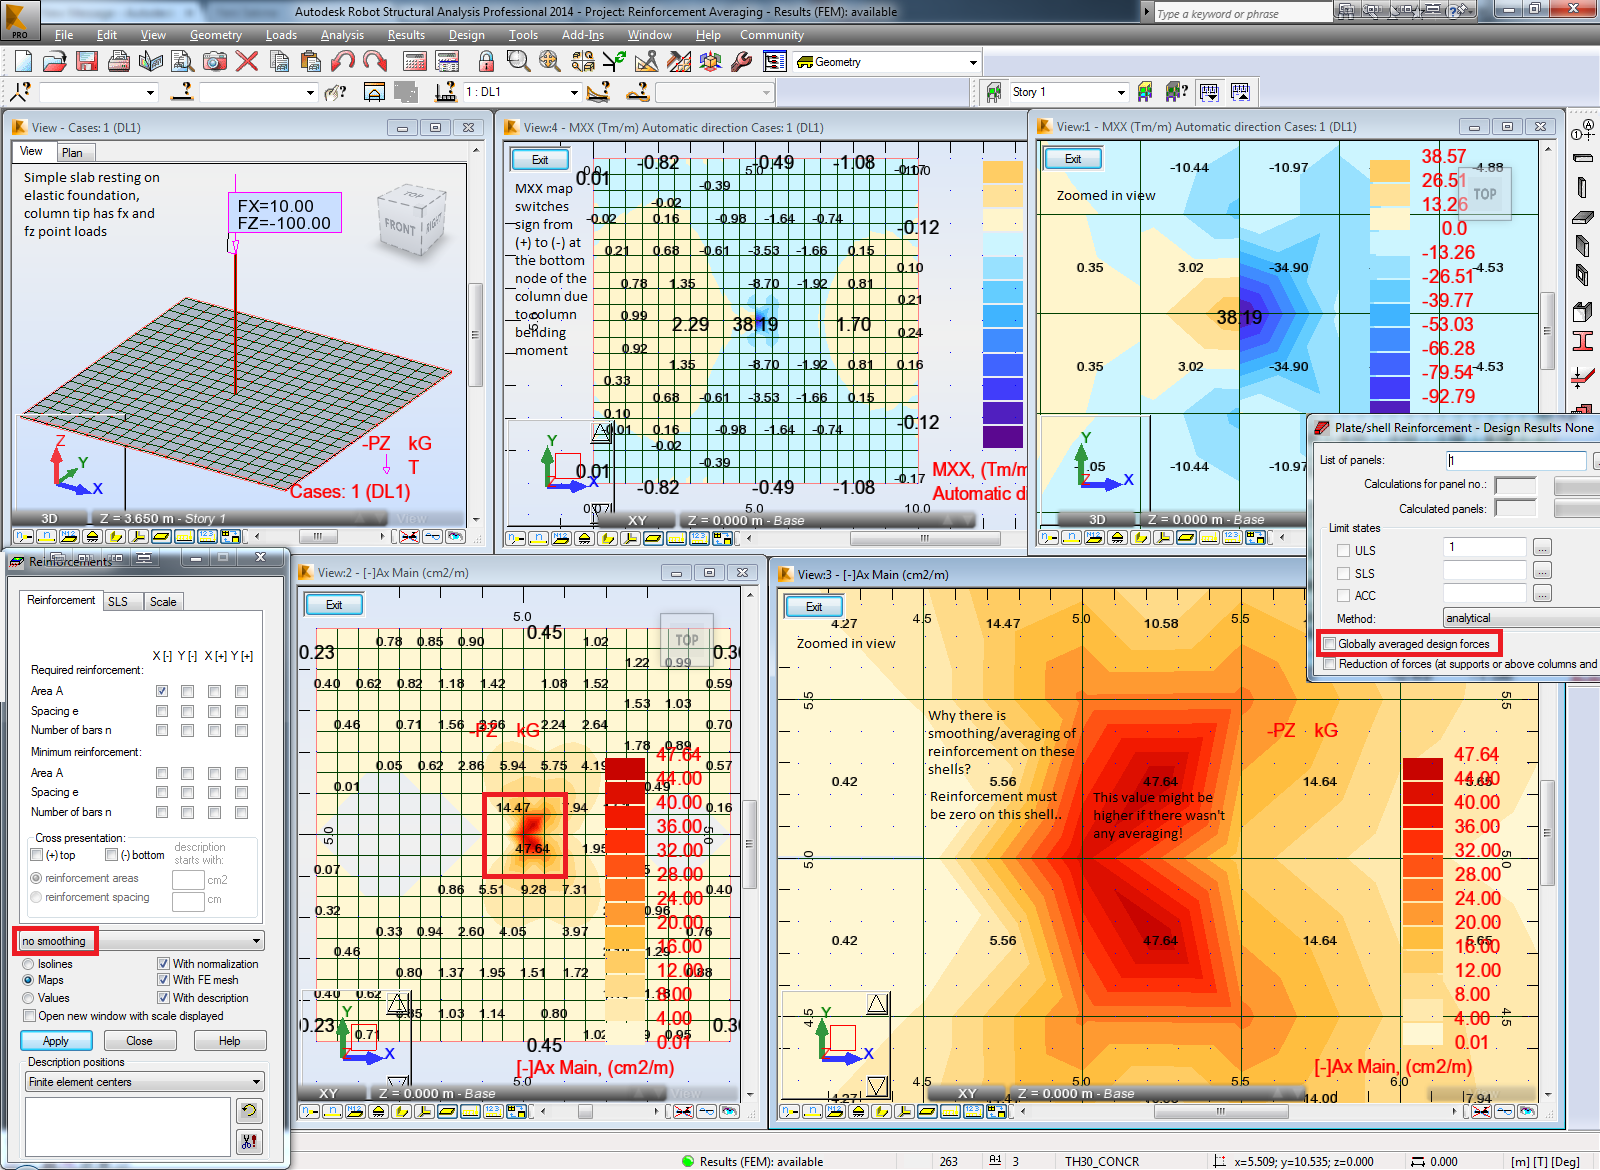Click the printer icon
This screenshot has width=1600, height=1170.
pos(119,62)
